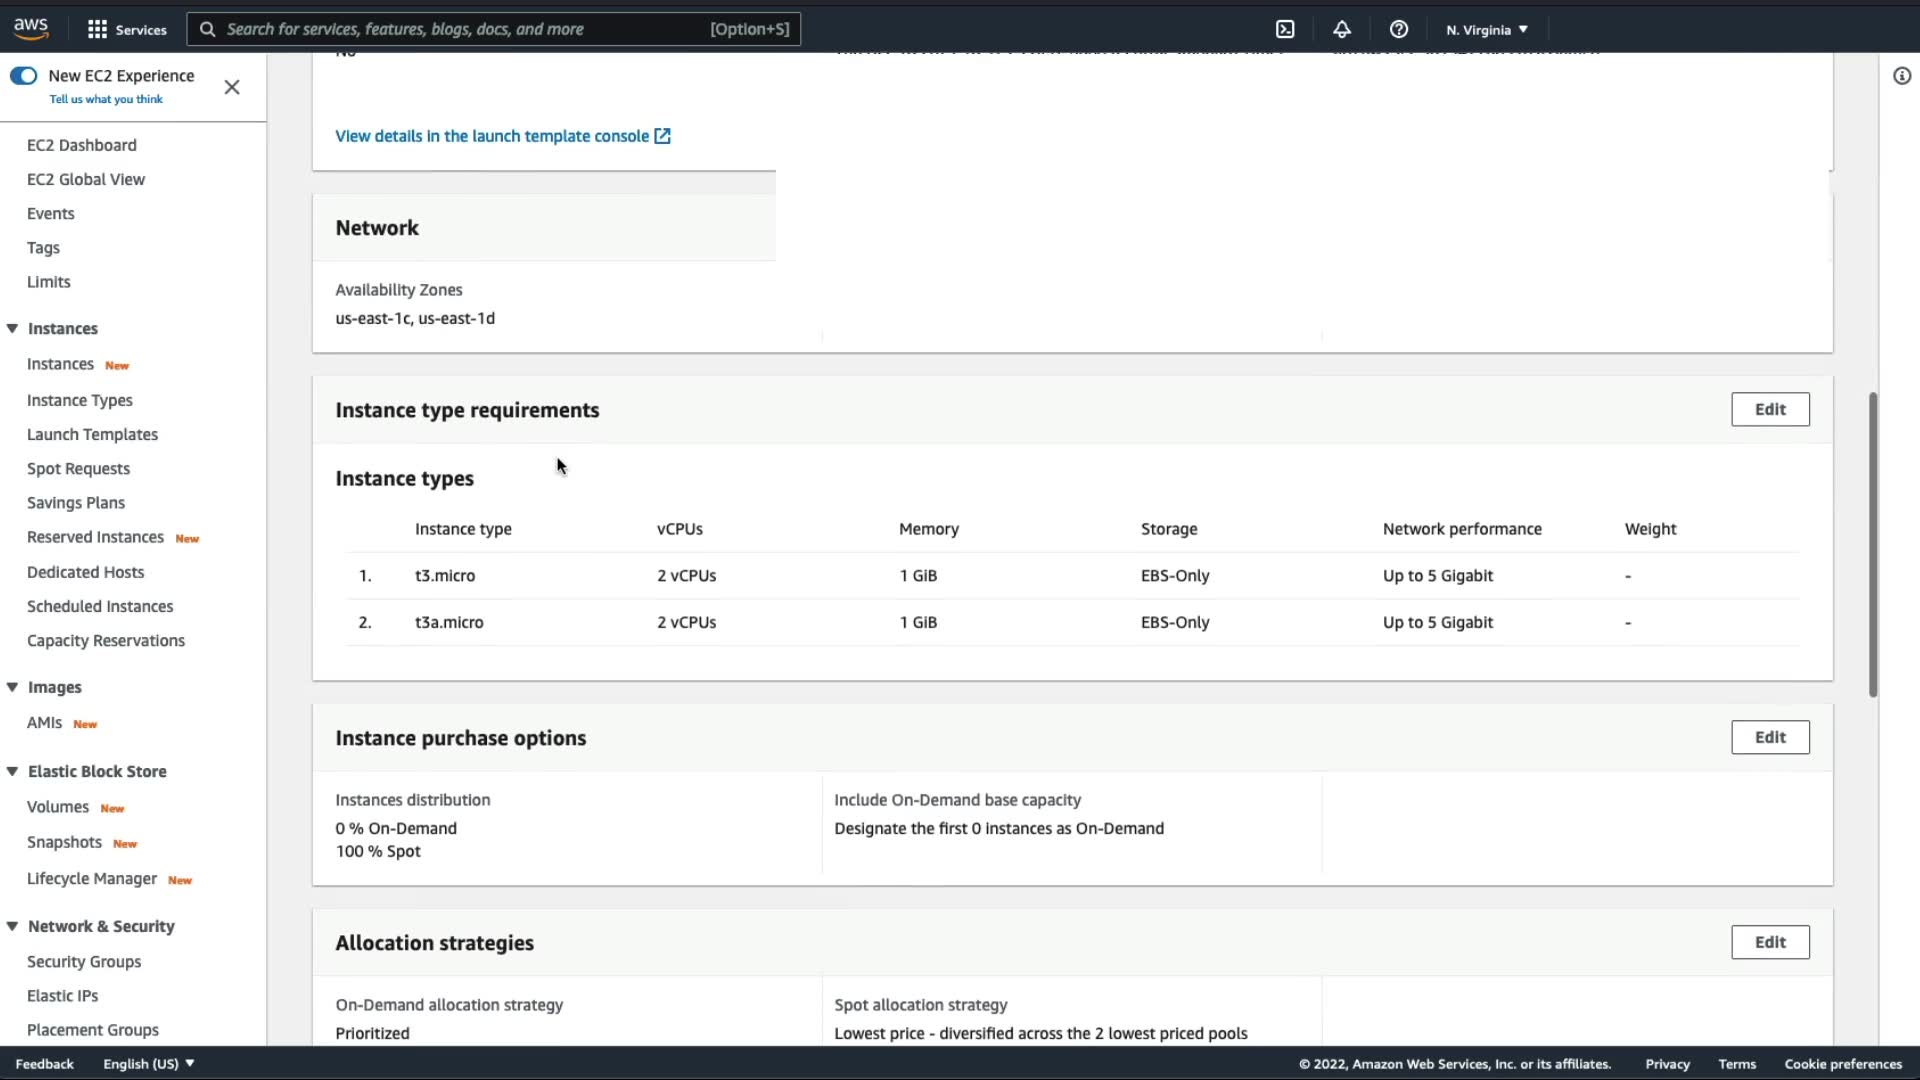Screen dimensions: 1920x1080
Task: Launch the CloudShell terminal icon
Action: click(1285, 29)
